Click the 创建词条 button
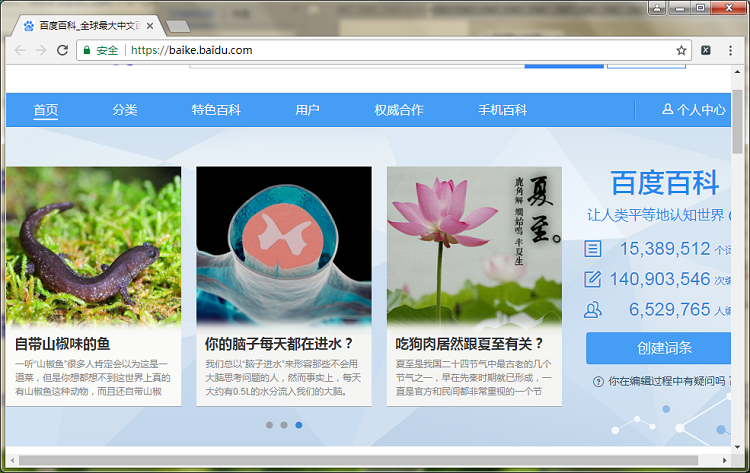This screenshot has width=750, height=473. [x=659, y=348]
